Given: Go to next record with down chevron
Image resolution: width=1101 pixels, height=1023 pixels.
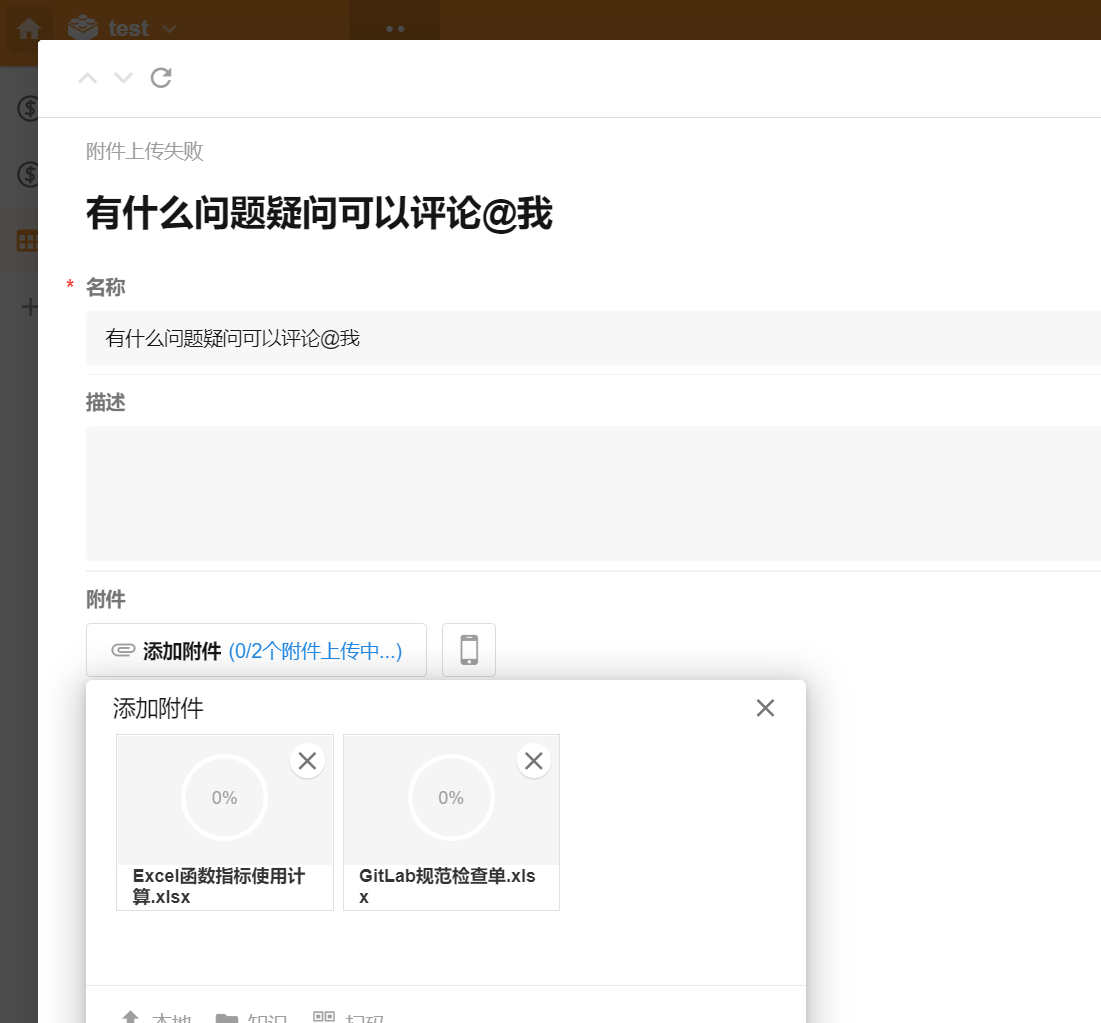Looking at the screenshot, I should pos(123,78).
